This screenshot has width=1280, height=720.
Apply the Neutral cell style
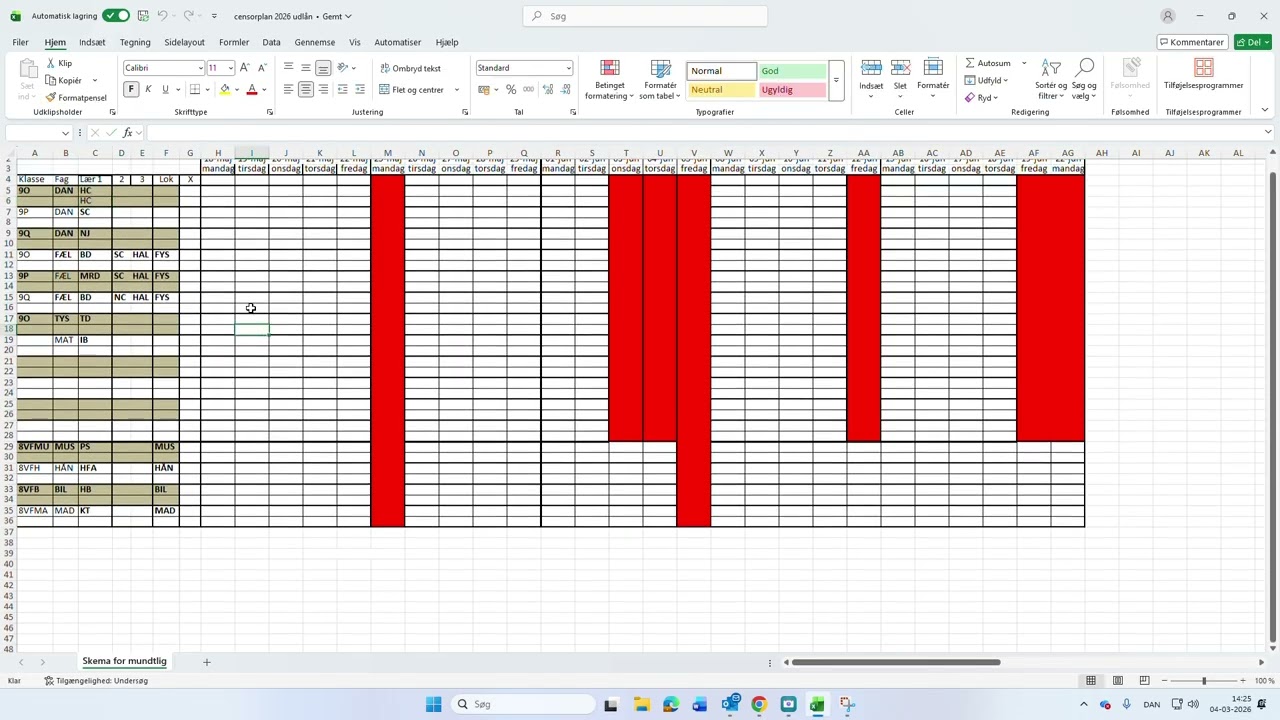721,90
